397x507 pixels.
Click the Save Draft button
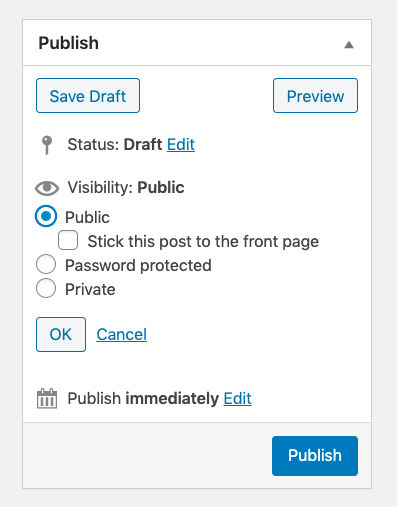pos(88,96)
